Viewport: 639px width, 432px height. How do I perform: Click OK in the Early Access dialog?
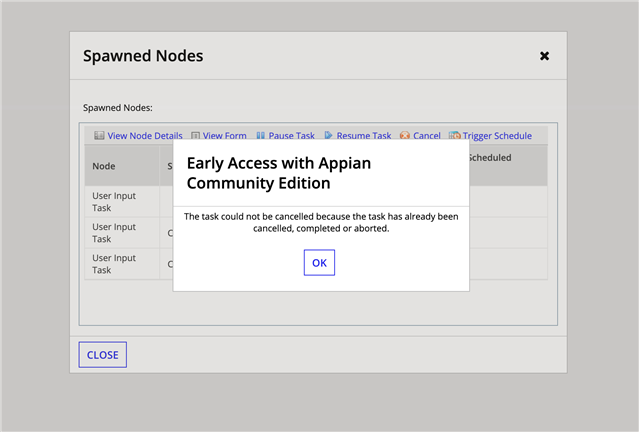(x=319, y=262)
